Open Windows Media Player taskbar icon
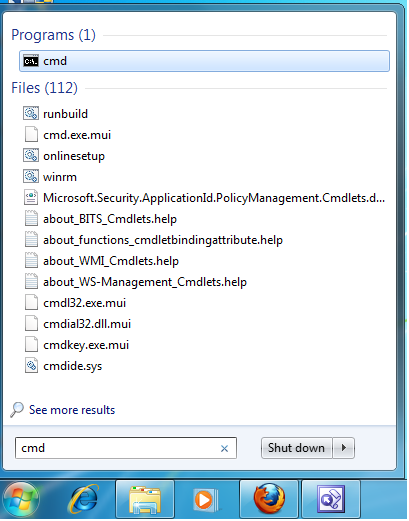The width and height of the screenshot is (409, 521). pos(207,499)
